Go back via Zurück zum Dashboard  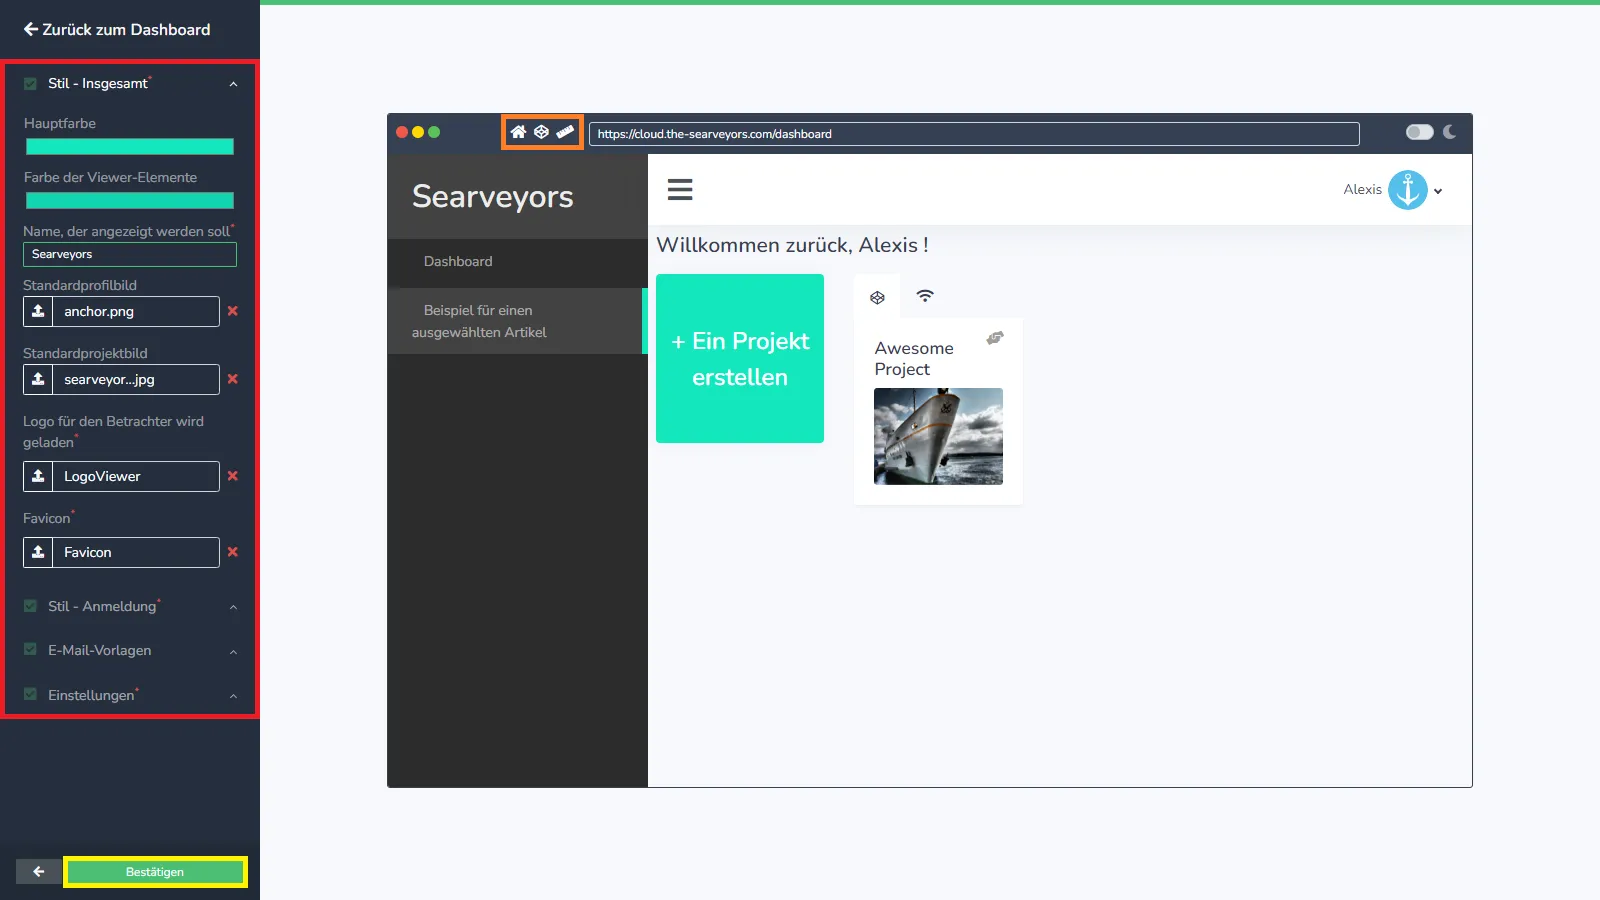117,30
